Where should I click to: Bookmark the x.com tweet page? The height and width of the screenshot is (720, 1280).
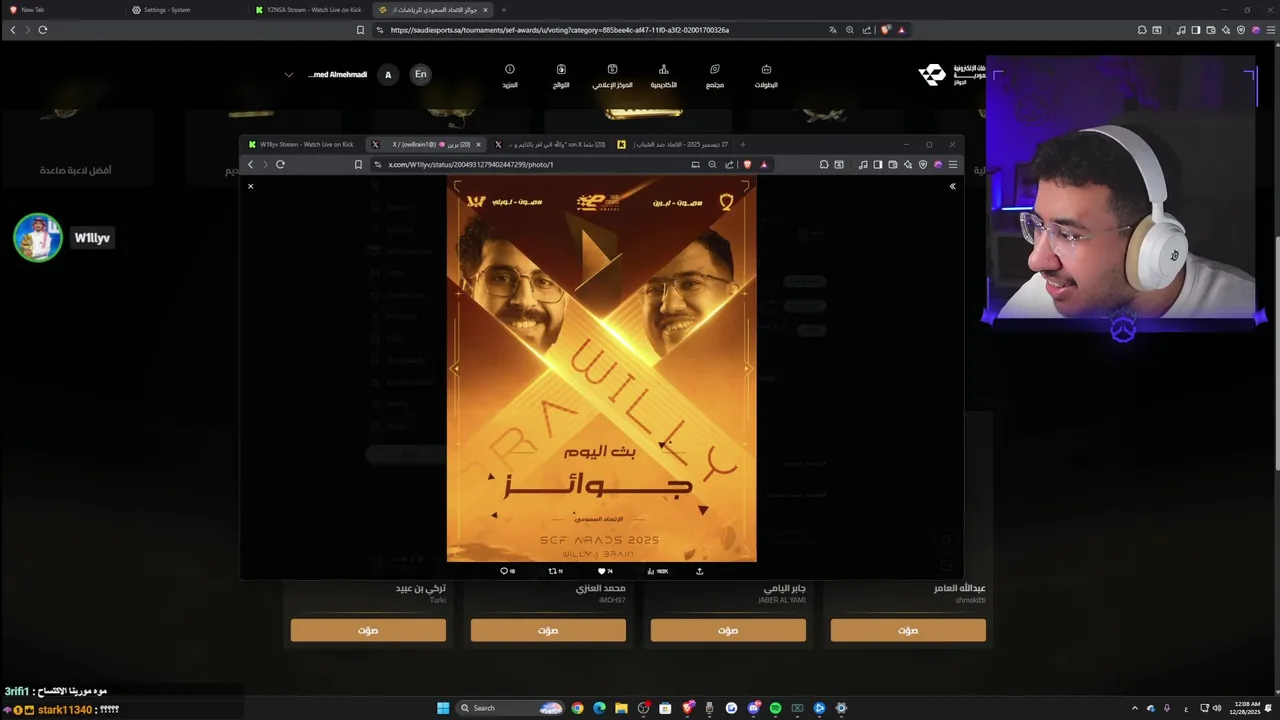[x=358, y=164]
